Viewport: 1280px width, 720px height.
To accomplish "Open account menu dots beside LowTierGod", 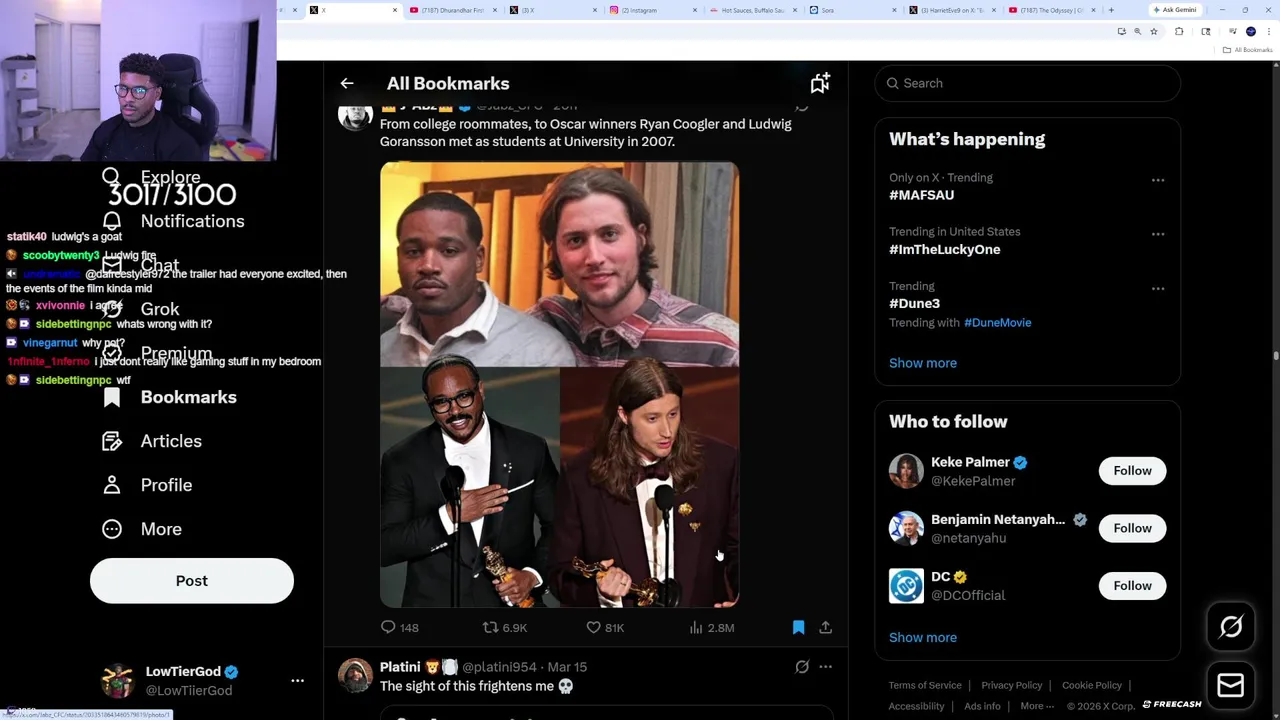I will [297, 681].
